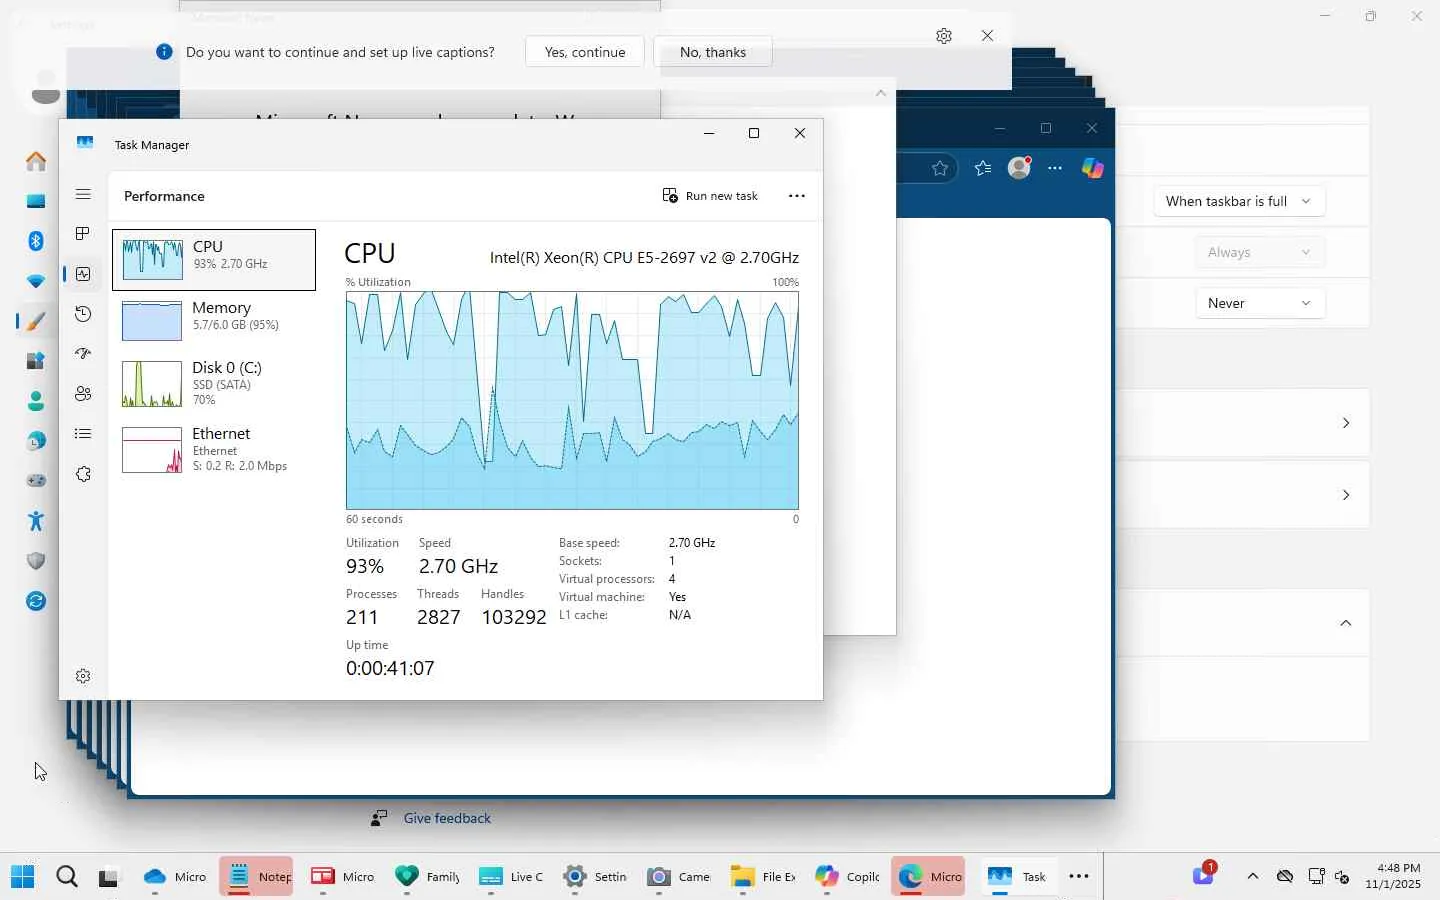
Task: Add page to favorites in Edge
Action: click(x=940, y=168)
